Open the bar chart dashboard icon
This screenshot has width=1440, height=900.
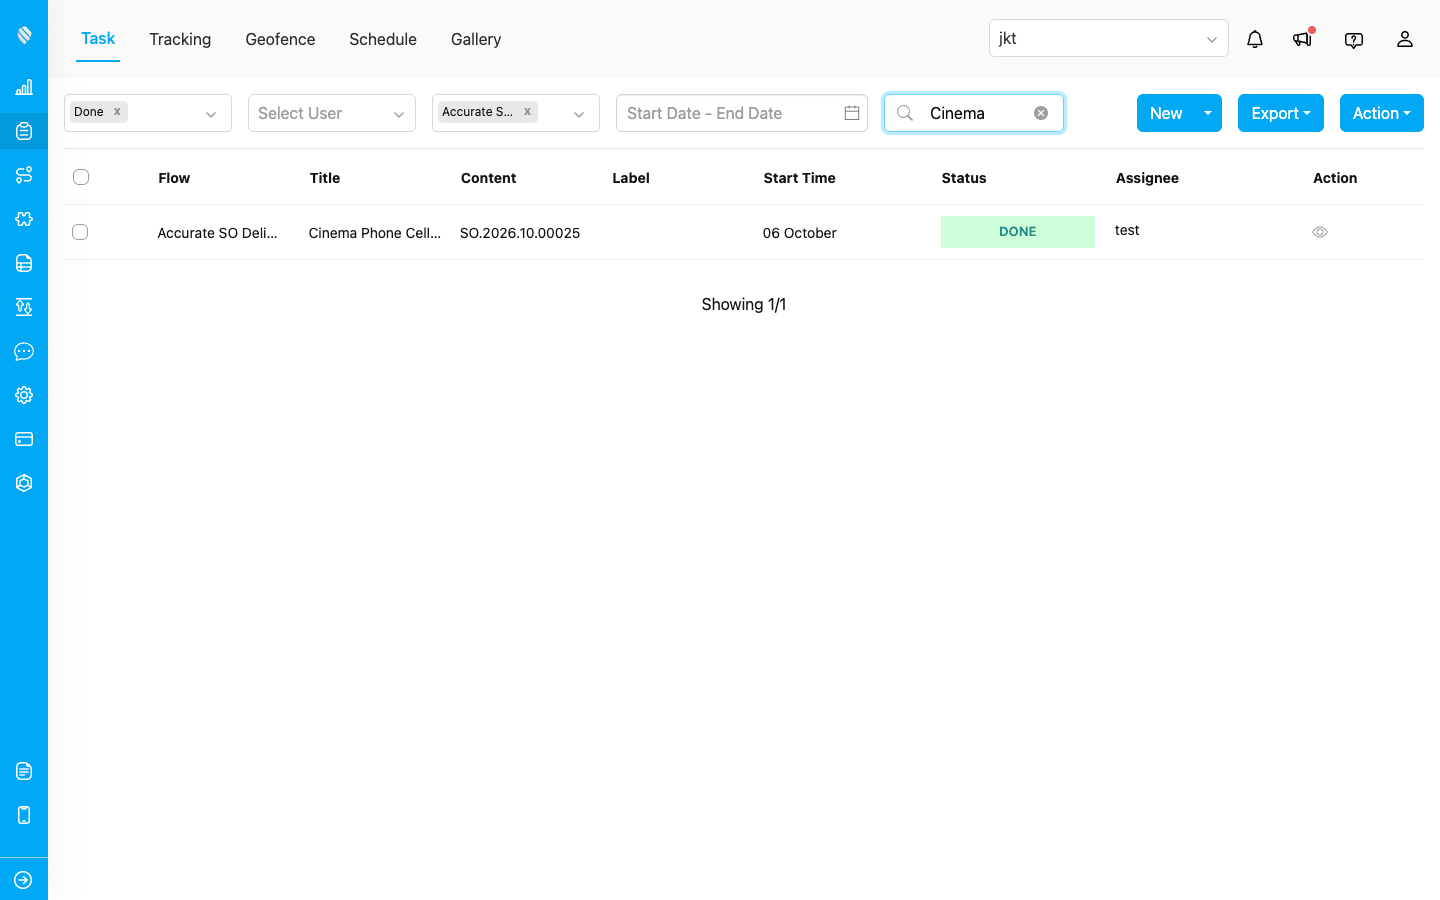[24, 87]
